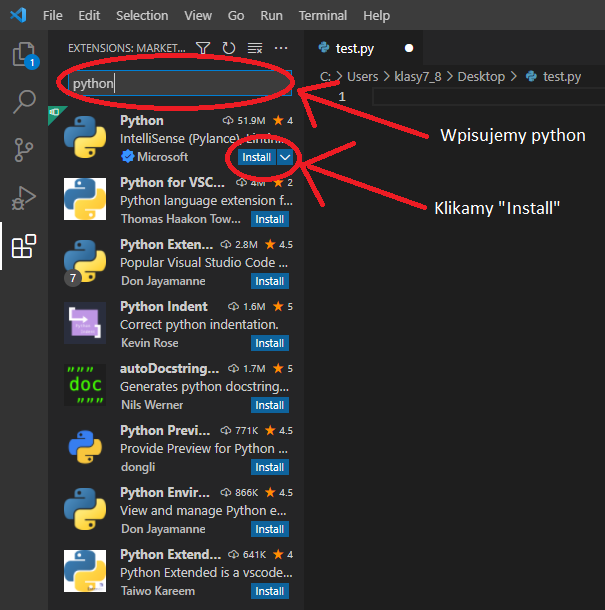Click the VS Code logo icon
Screen dimensions: 605x610
point(18,15)
